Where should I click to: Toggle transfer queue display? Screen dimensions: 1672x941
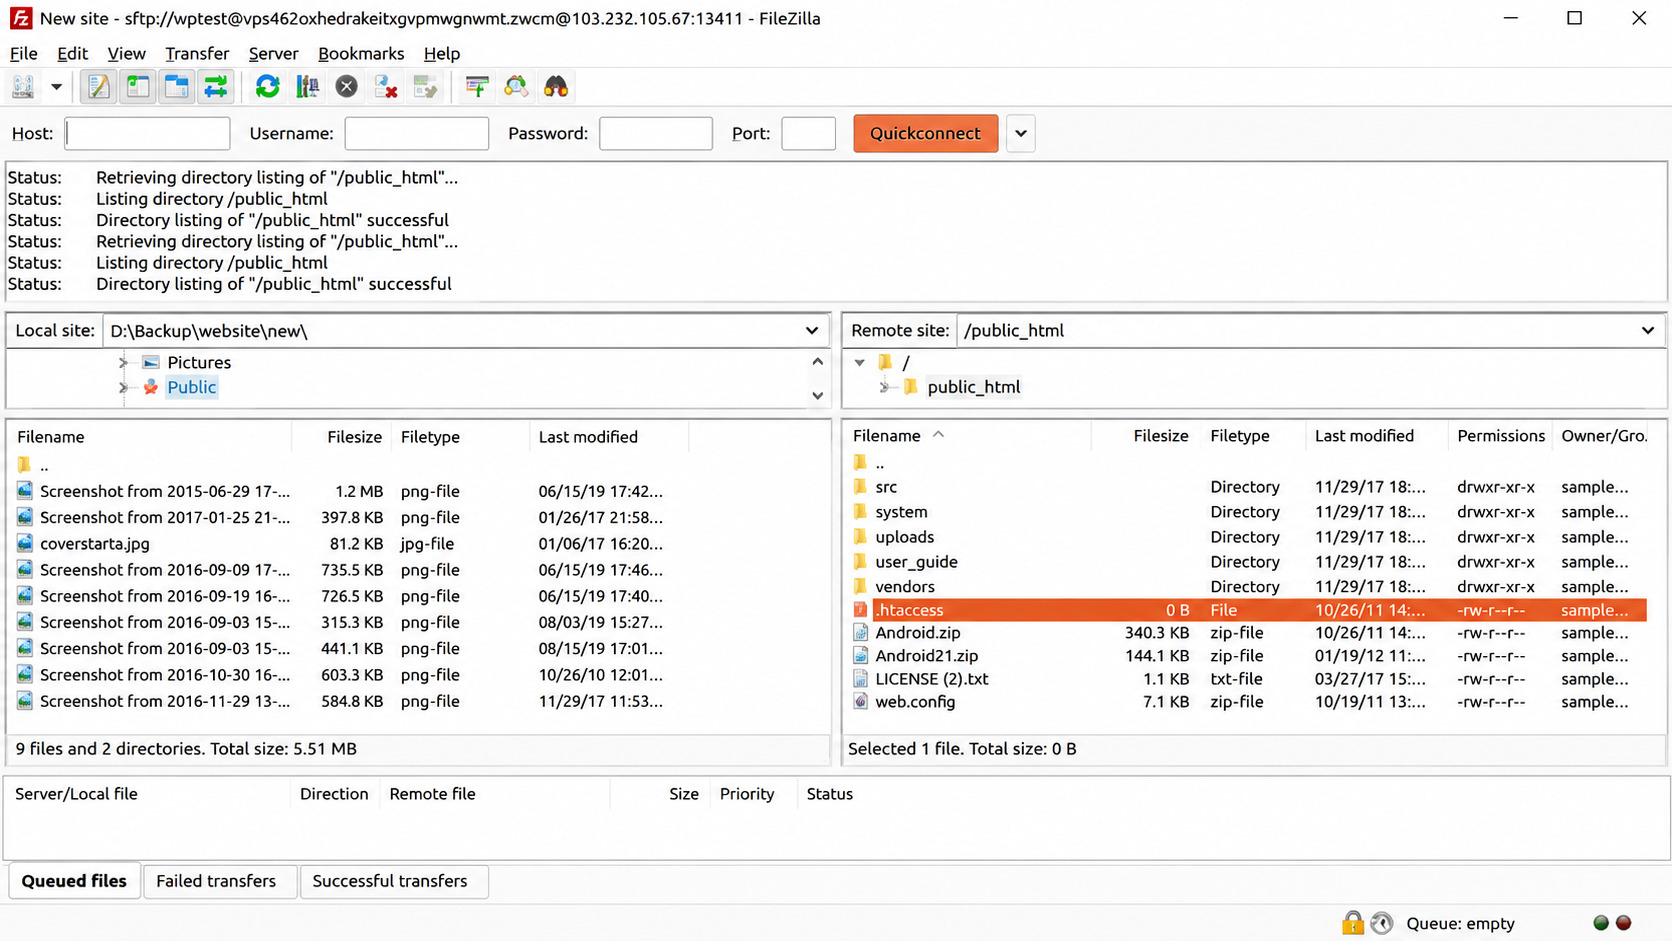pyautogui.click(x=216, y=87)
